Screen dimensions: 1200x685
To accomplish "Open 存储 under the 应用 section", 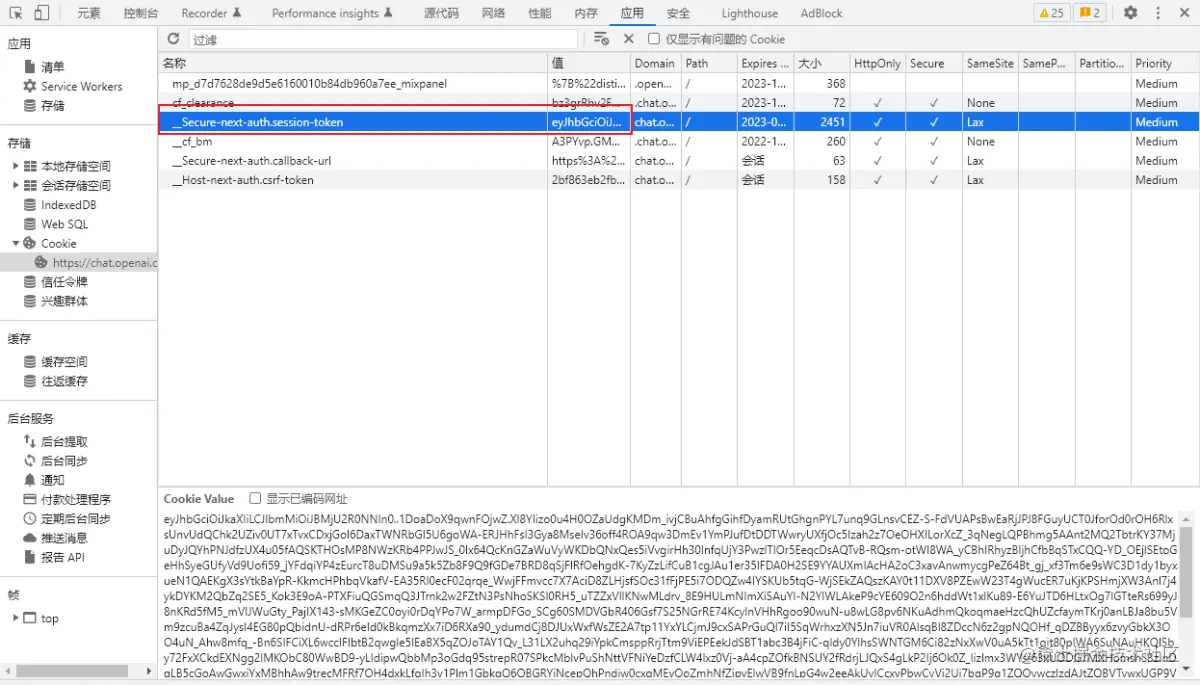I will 52,105.
